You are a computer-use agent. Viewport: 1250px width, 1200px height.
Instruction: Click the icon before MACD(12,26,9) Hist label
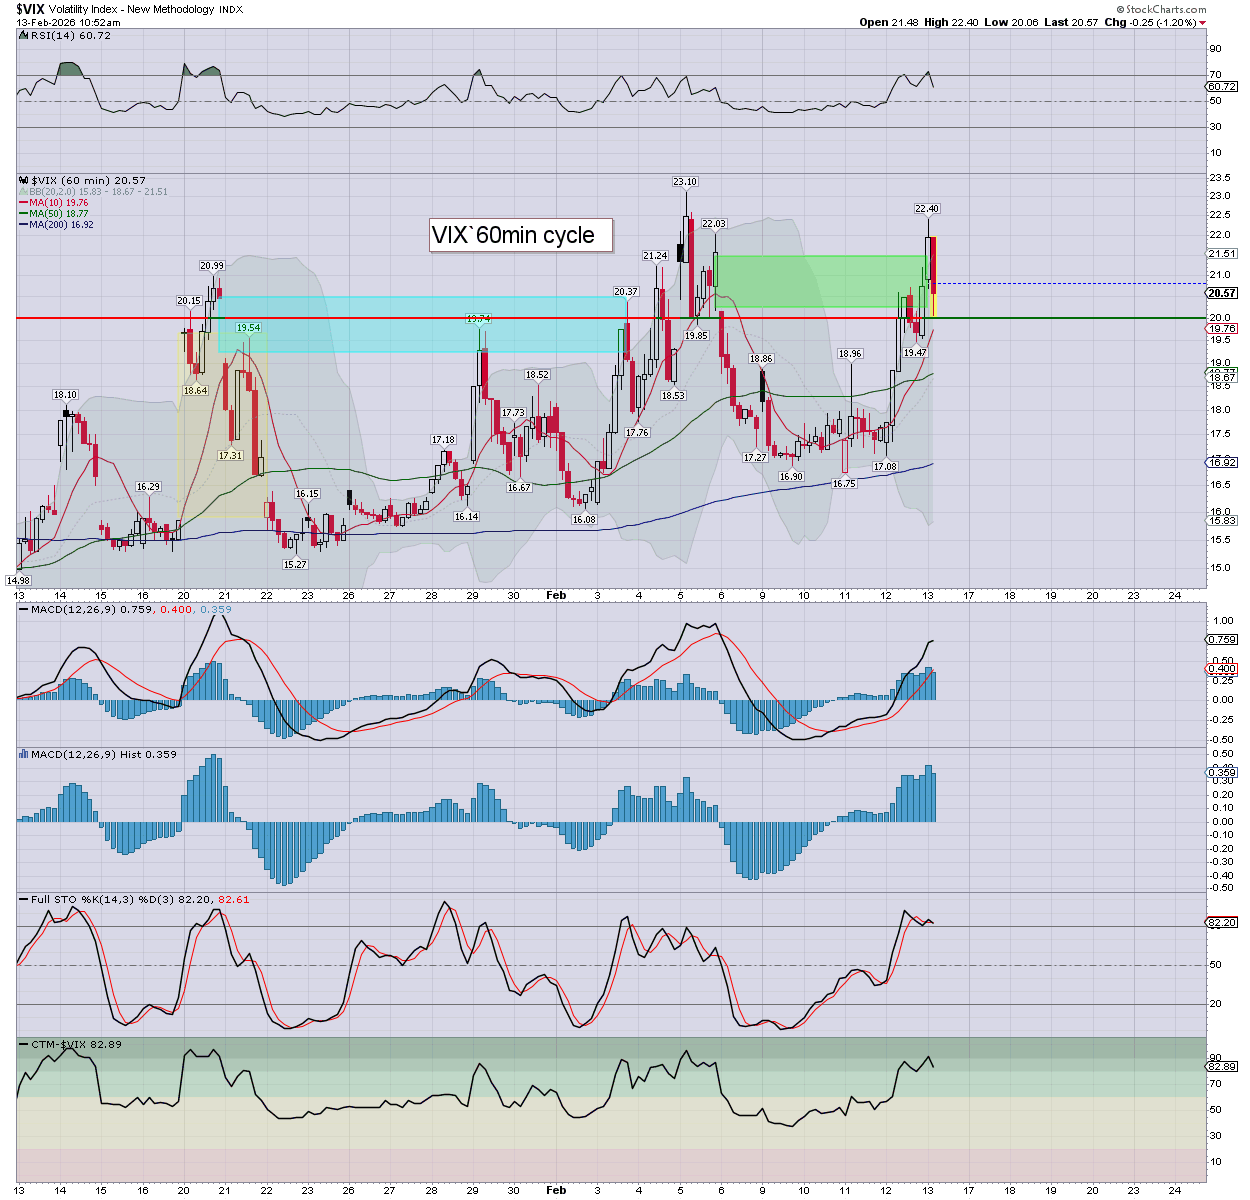click(x=23, y=755)
